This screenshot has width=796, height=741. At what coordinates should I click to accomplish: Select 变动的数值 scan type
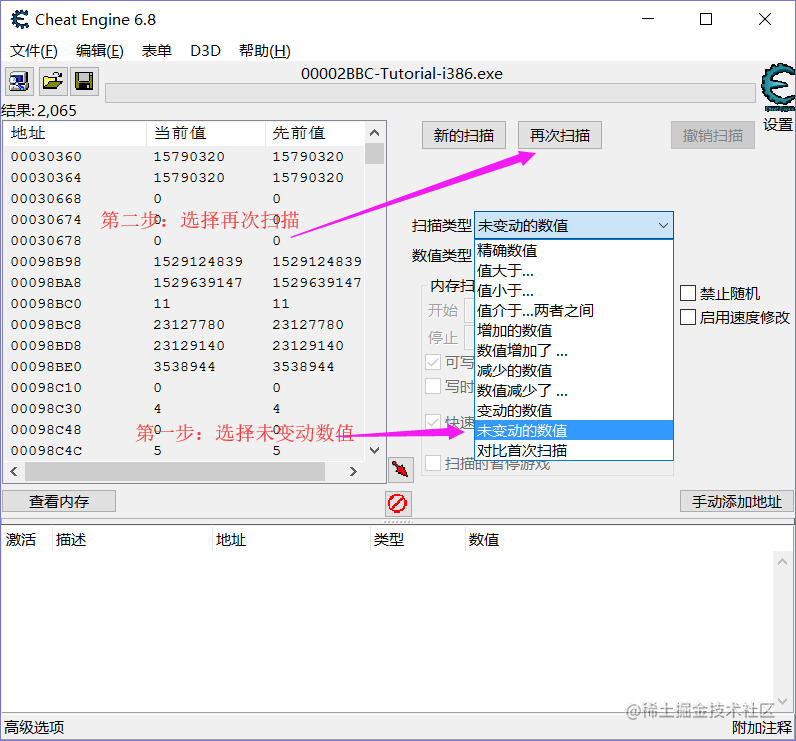coord(574,411)
